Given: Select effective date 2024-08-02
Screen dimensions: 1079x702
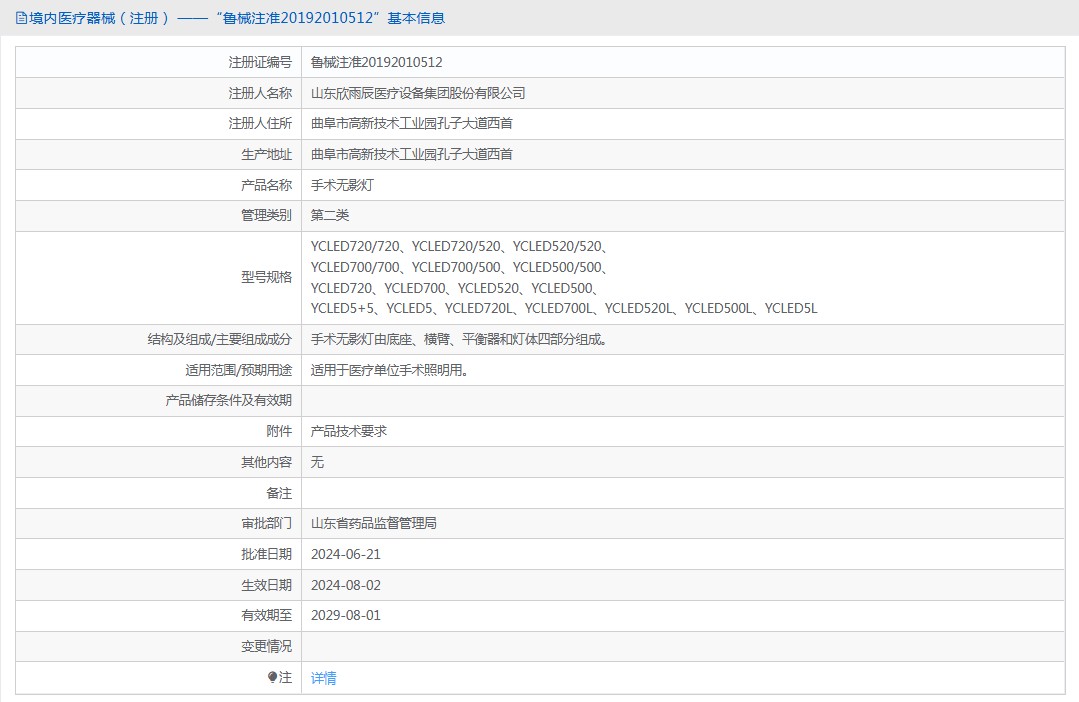Looking at the screenshot, I should [x=345, y=586].
